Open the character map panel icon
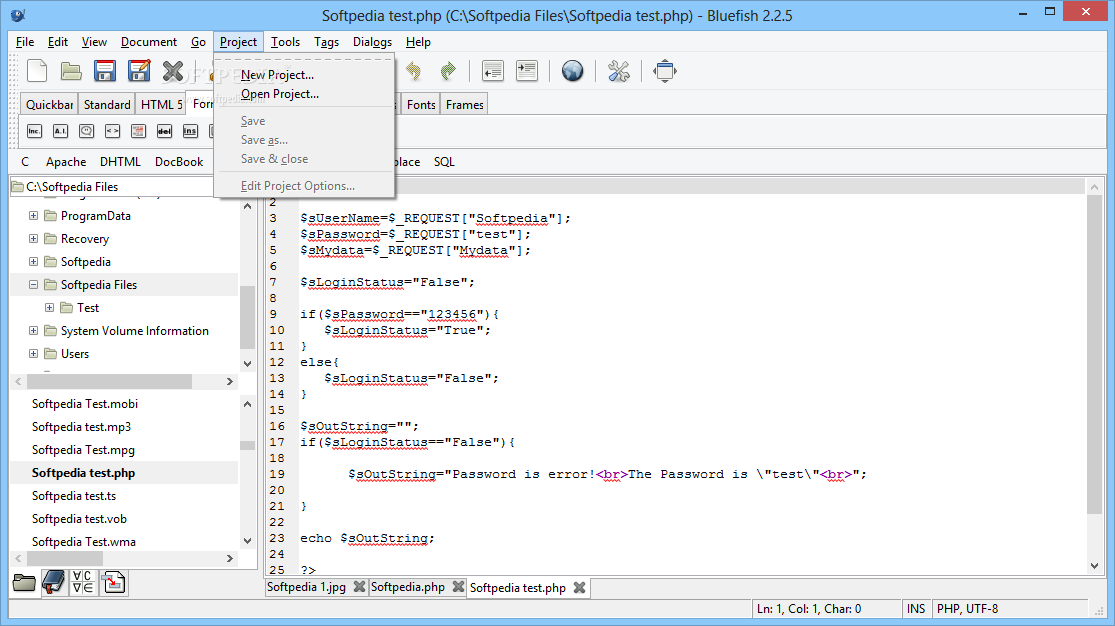1115x626 pixels. tap(83, 583)
